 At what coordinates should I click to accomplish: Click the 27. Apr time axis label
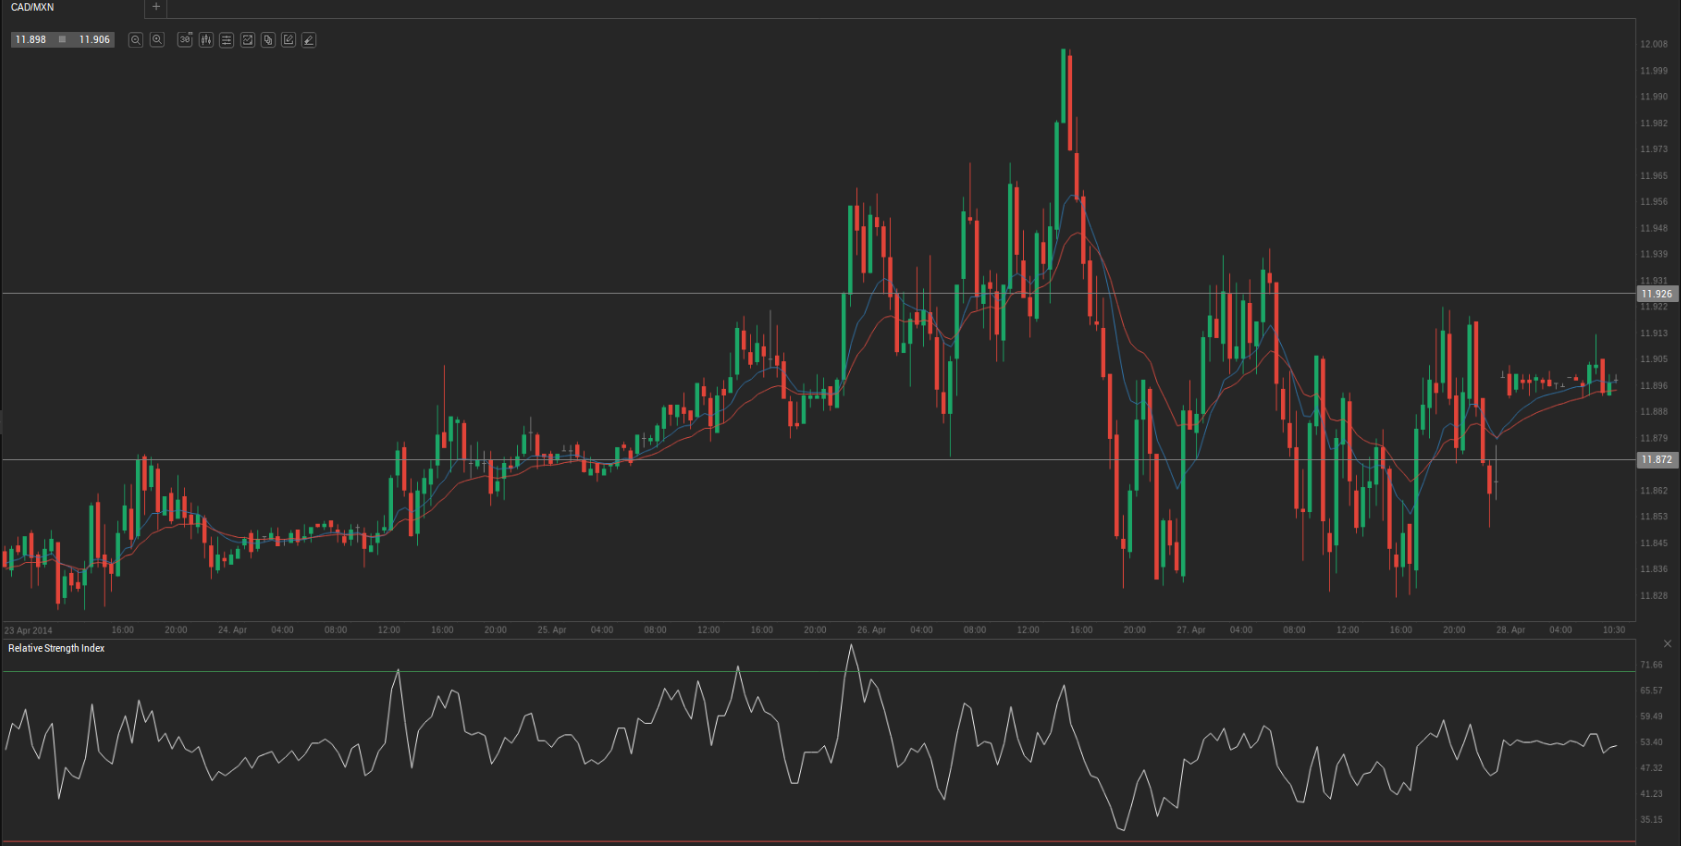click(1191, 630)
